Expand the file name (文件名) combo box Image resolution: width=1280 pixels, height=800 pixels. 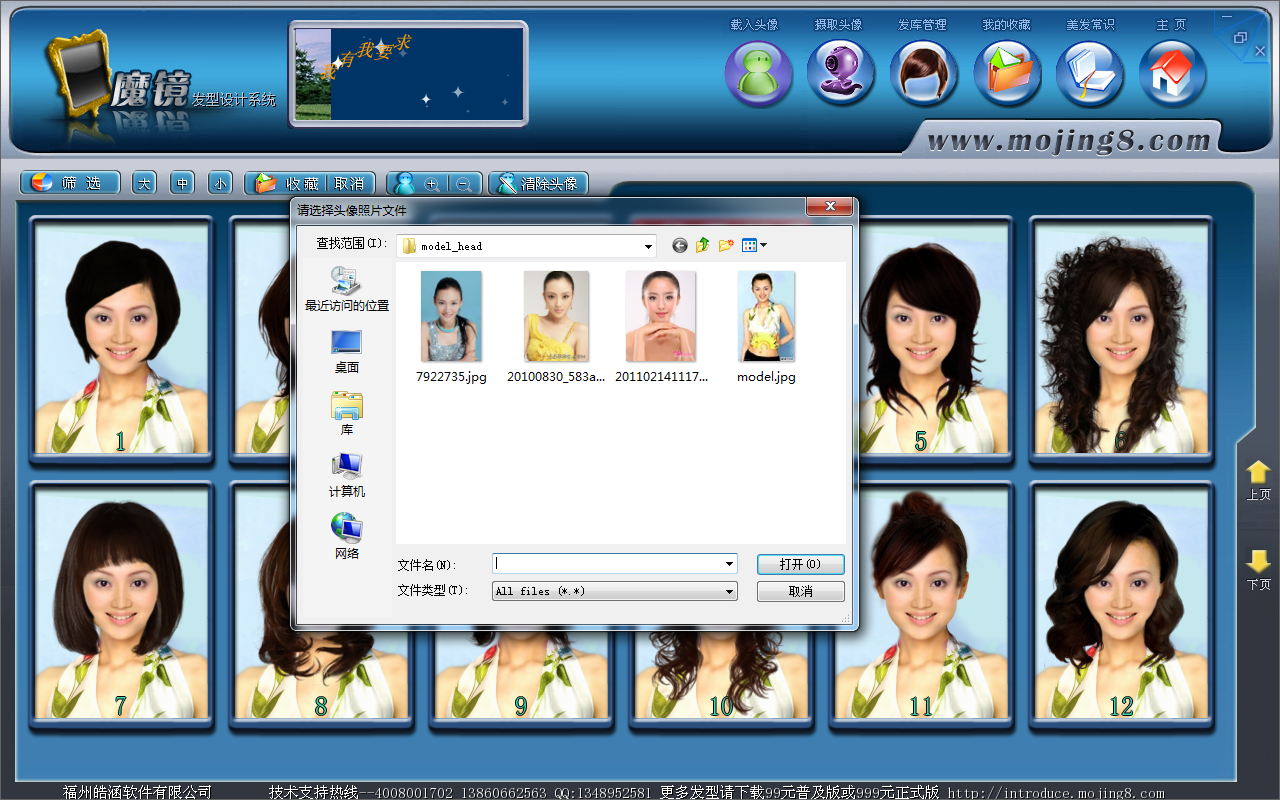(729, 564)
